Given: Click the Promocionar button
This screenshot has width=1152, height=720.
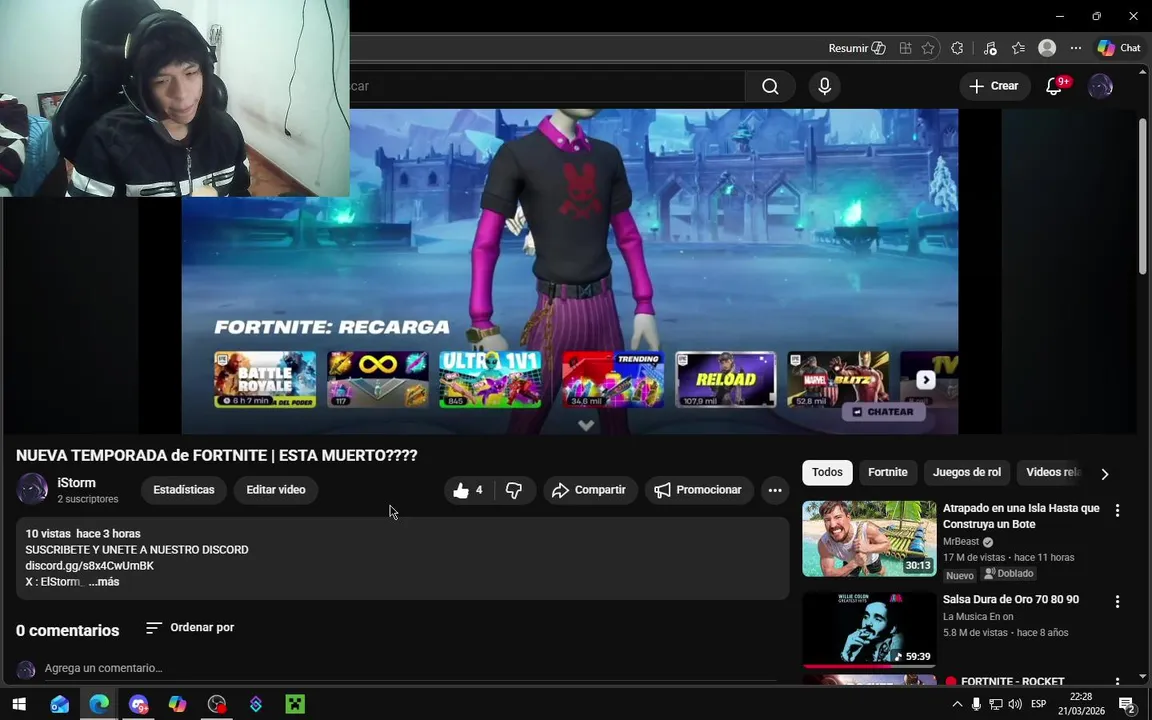Looking at the screenshot, I should (x=699, y=490).
